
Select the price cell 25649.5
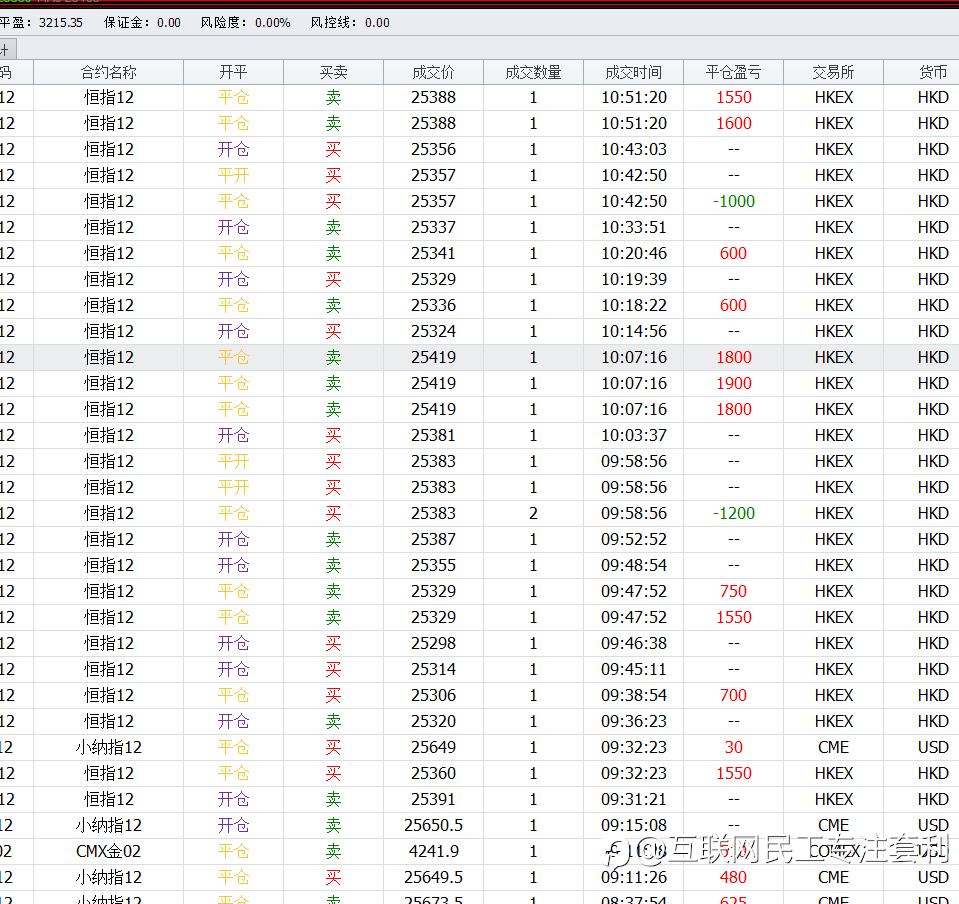(x=434, y=877)
